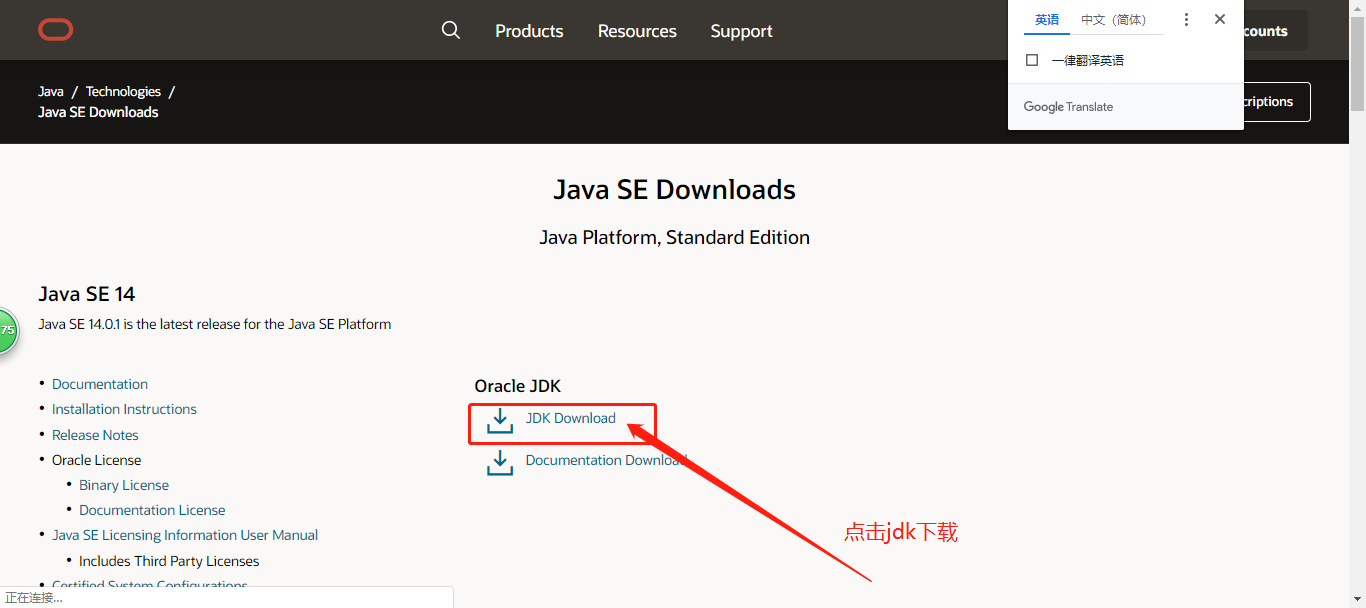Click the Java SE 14.0.1 latest release text
Viewport: 1366px width, 608px height.
[215, 324]
